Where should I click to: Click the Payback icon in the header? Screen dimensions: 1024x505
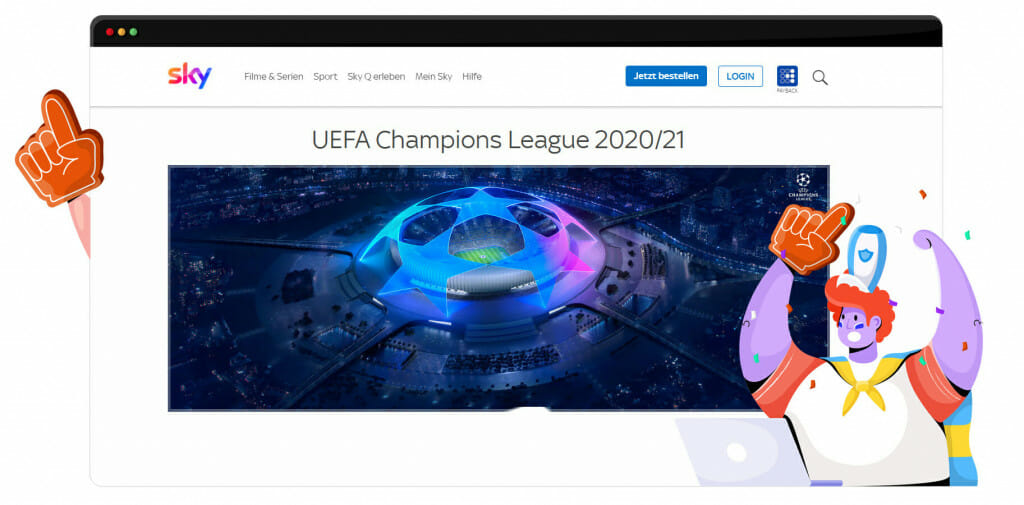point(787,78)
